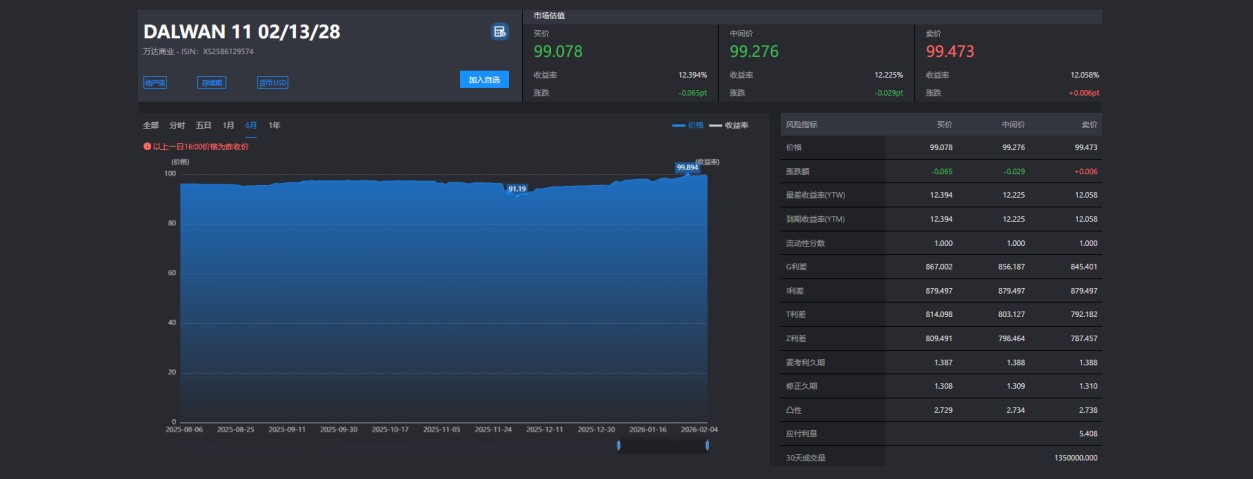1253x479 pixels.
Task: Click the 存续期 tag
Action: tap(212, 83)
